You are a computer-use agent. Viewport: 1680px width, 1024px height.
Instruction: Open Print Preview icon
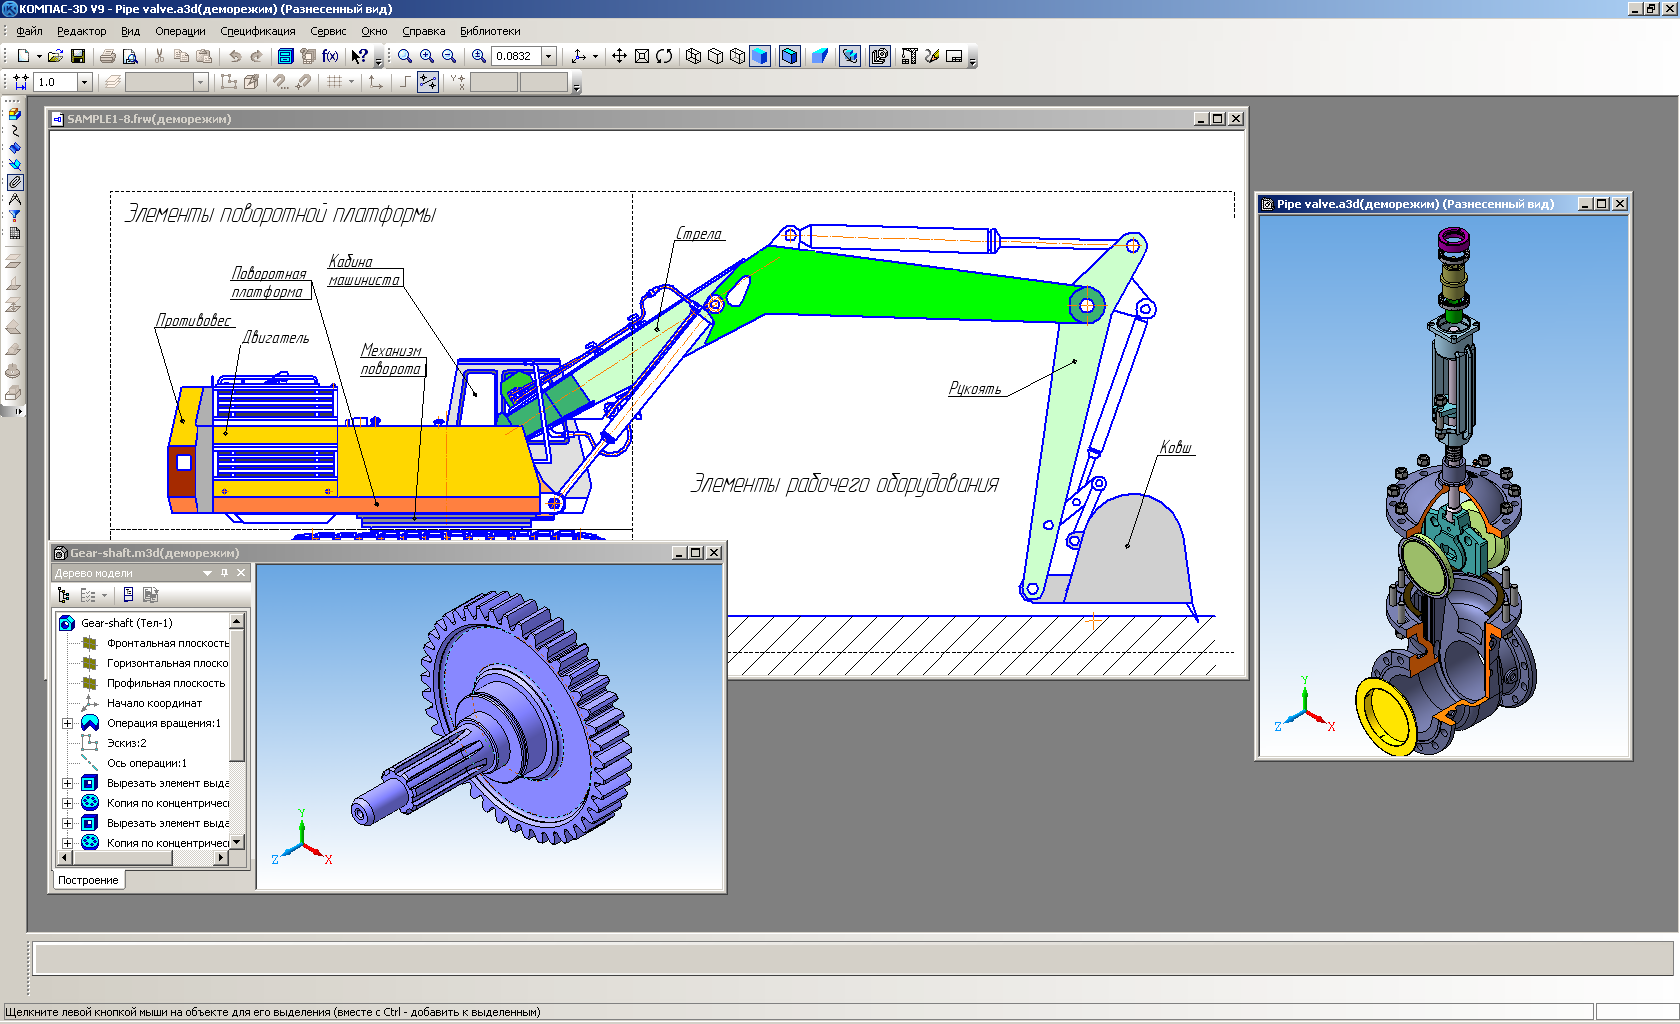coord(130,56)
